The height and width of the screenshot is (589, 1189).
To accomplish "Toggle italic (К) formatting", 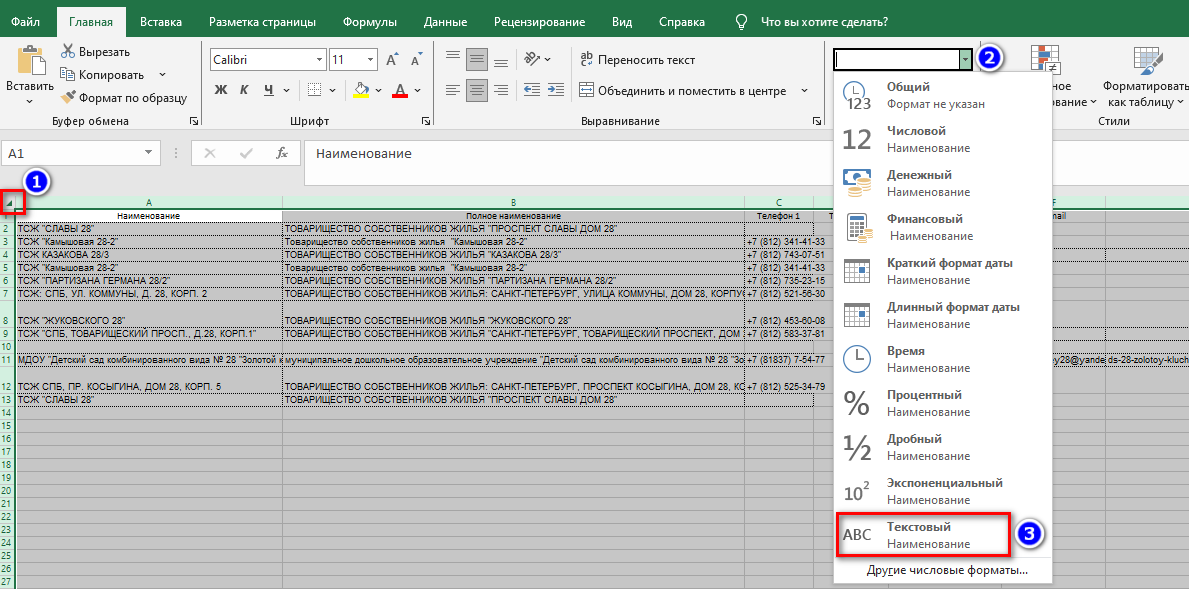I will [245, 90].
